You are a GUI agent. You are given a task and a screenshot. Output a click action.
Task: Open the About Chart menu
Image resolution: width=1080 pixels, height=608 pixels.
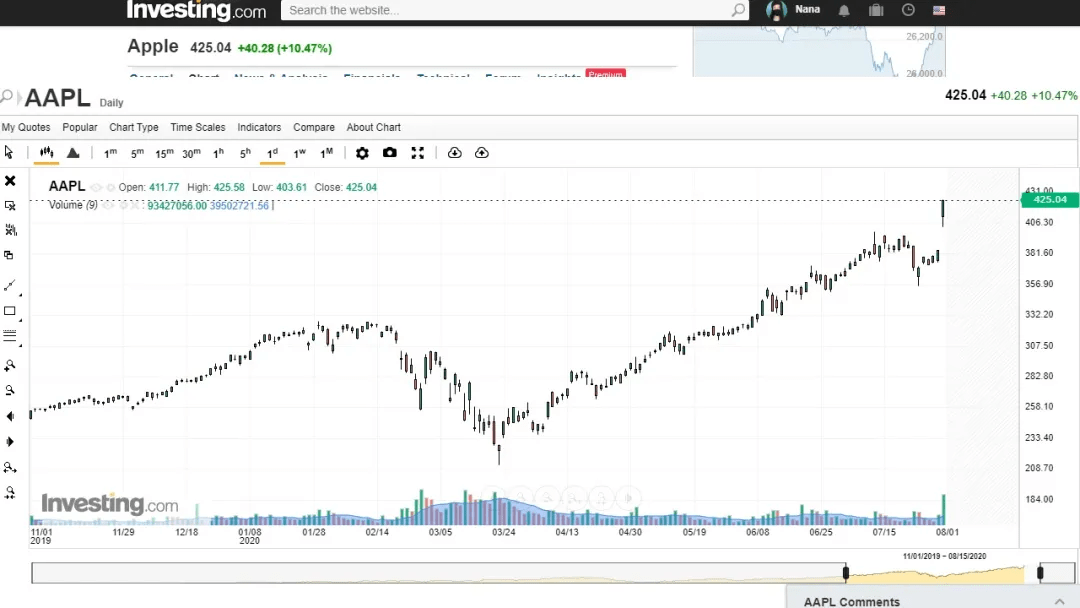[x=373, y=127]
